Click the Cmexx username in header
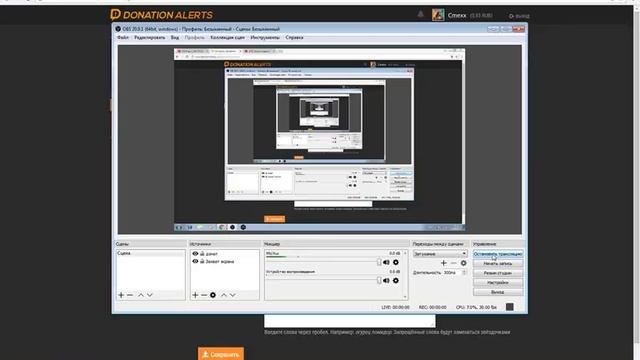 pyautogui.click(x=457, y=16)
